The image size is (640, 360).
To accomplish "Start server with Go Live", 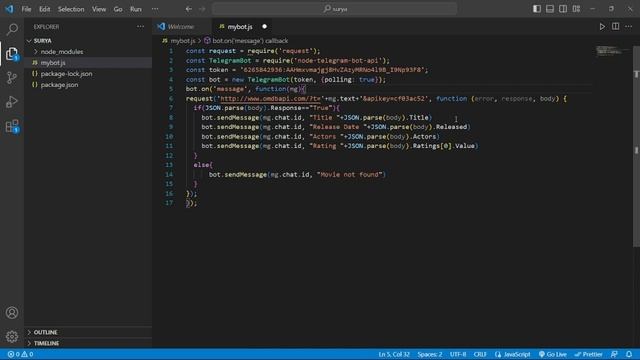I will (553, 354).
